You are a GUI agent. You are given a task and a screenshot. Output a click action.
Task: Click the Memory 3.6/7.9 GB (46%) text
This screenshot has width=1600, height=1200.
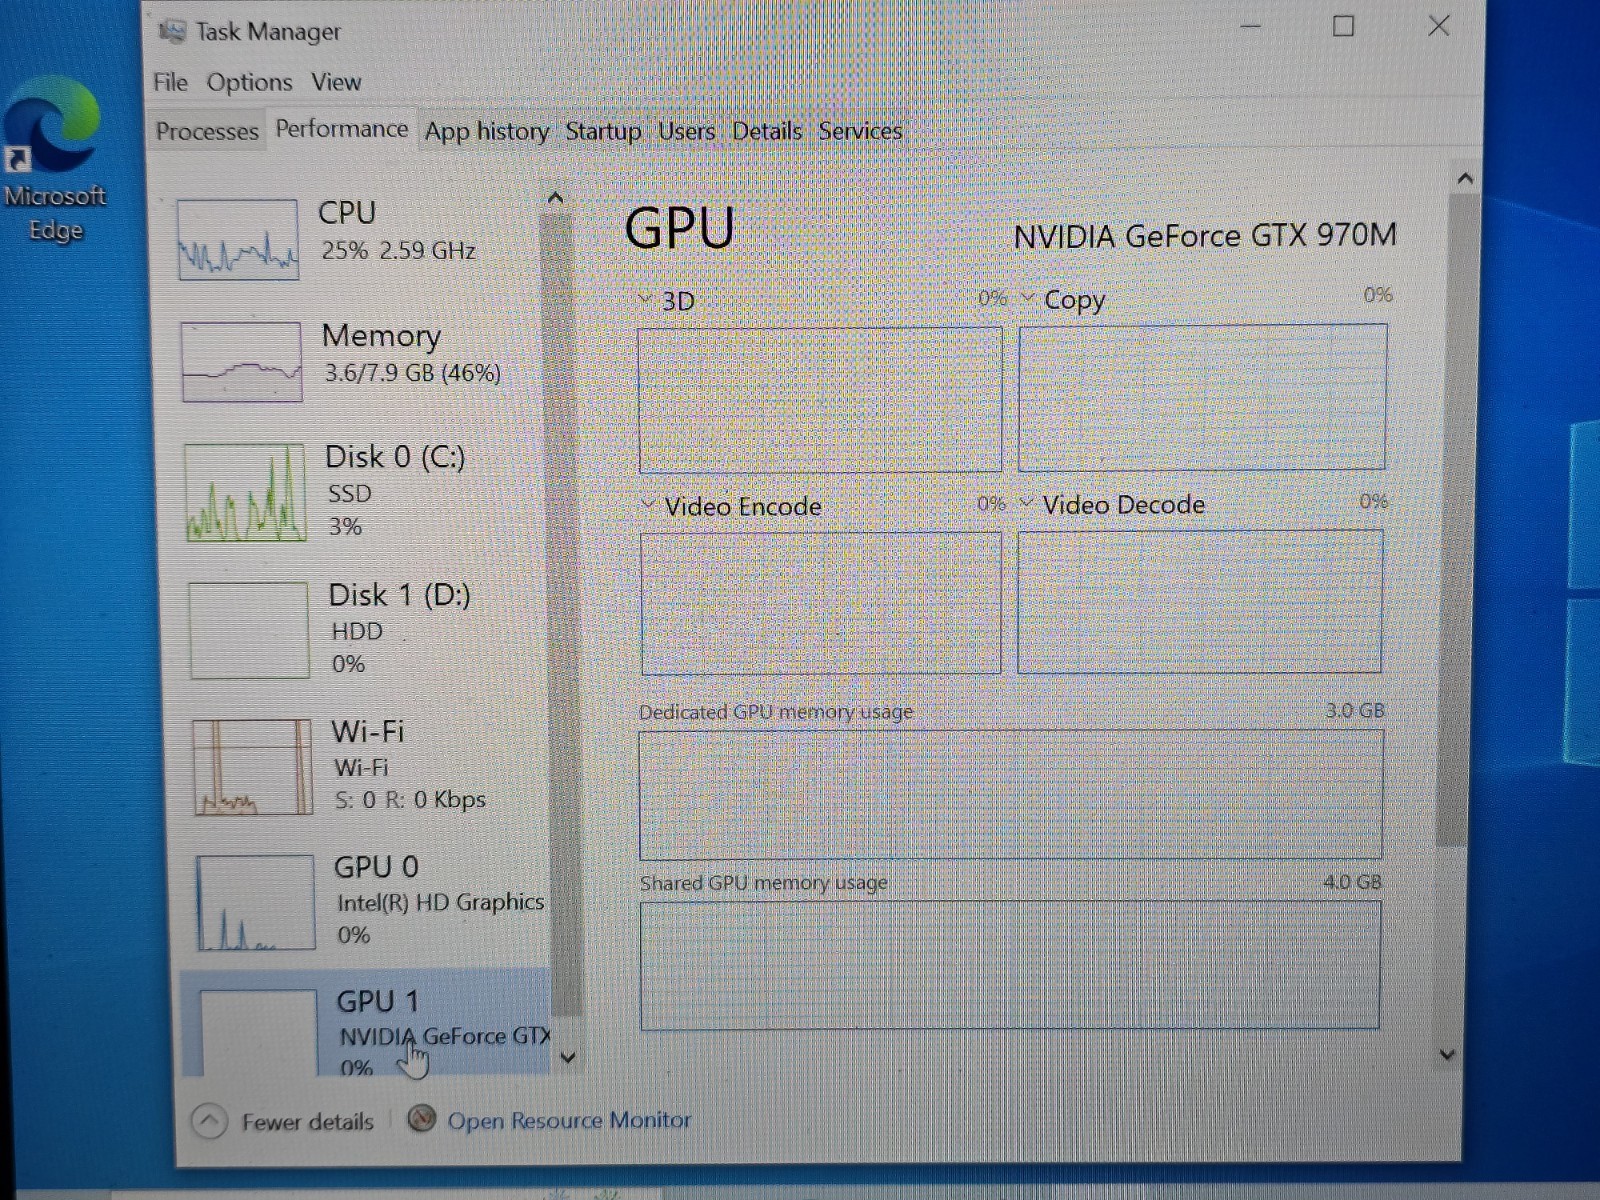pyautogui.click(x=412, y=373)
